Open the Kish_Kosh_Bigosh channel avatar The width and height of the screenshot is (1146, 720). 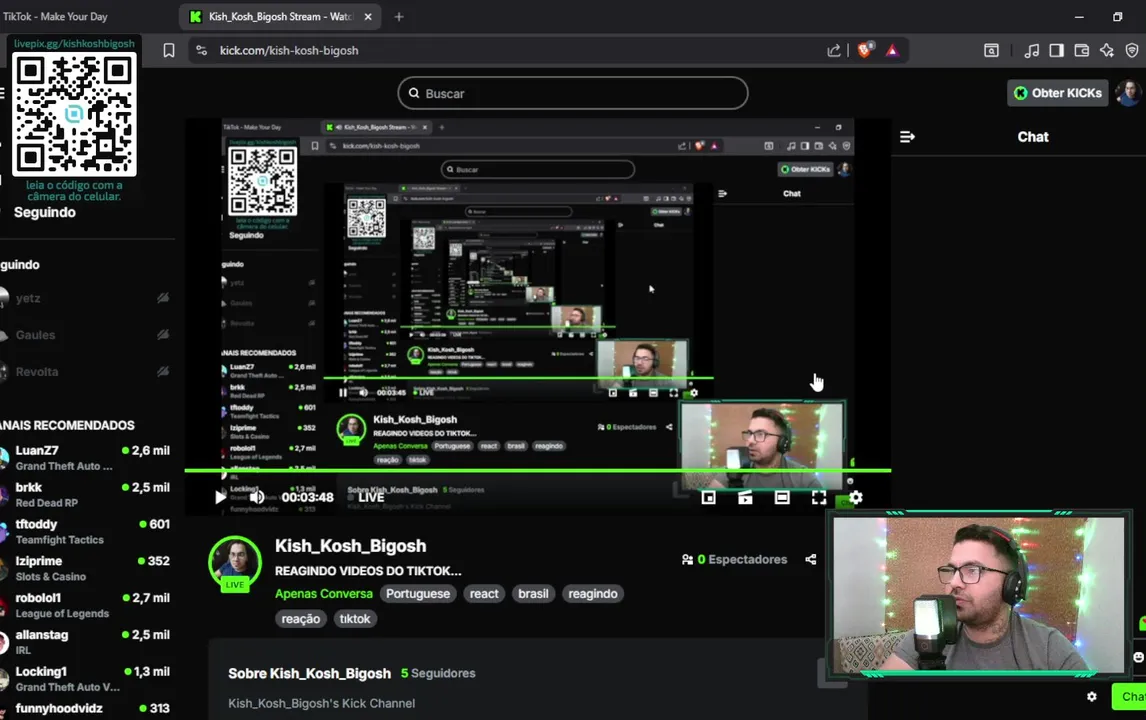[235, 563]
